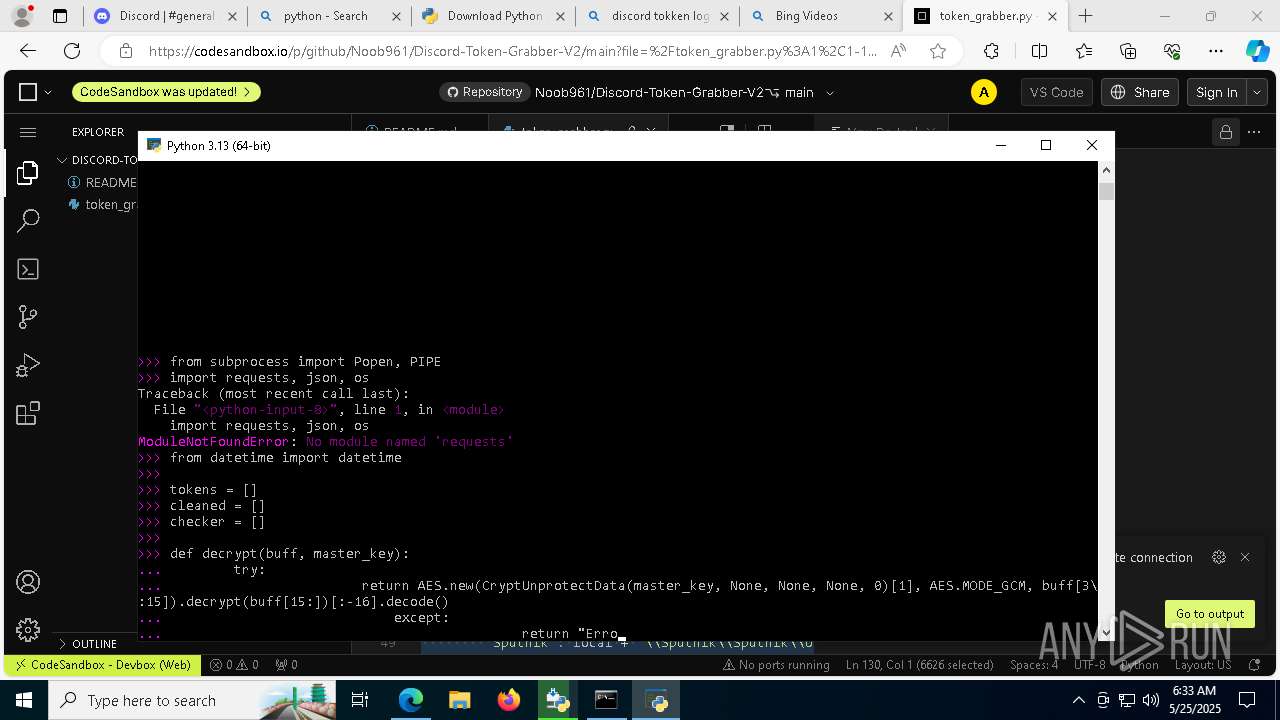The width and height of the screenshot is (1280, 720).
Task: Open Edge Settings and more menu
Action: 1216,51
